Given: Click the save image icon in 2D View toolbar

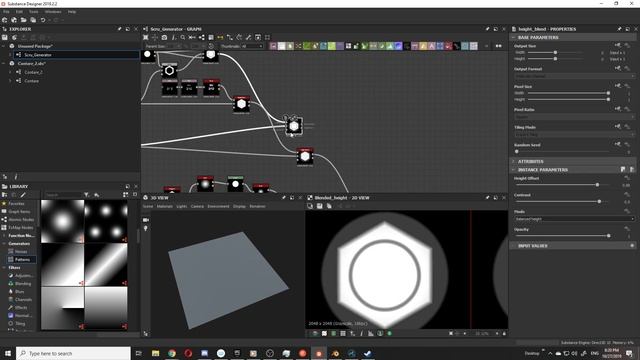Looking at the screenshot, I should click(x=320, y=206).
